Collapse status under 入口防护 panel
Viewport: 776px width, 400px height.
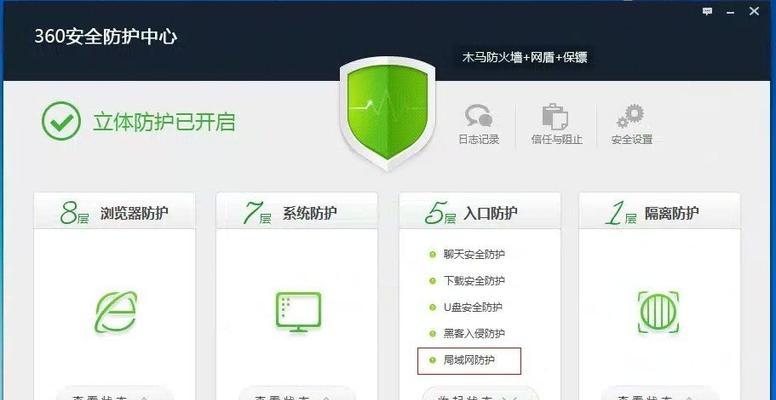480,395
